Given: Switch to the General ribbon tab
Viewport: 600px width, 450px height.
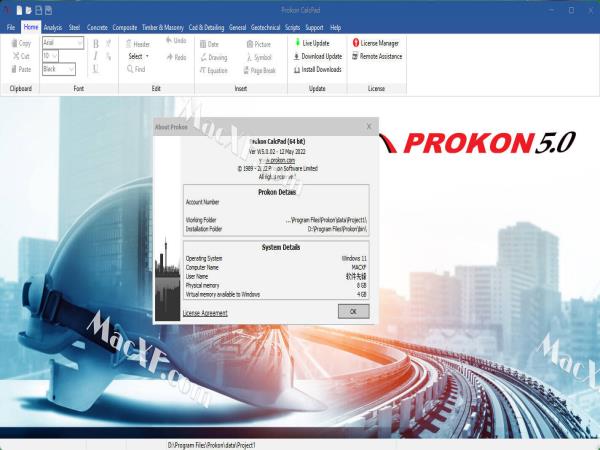Looking at the screenshot, I should click(238, 28).
